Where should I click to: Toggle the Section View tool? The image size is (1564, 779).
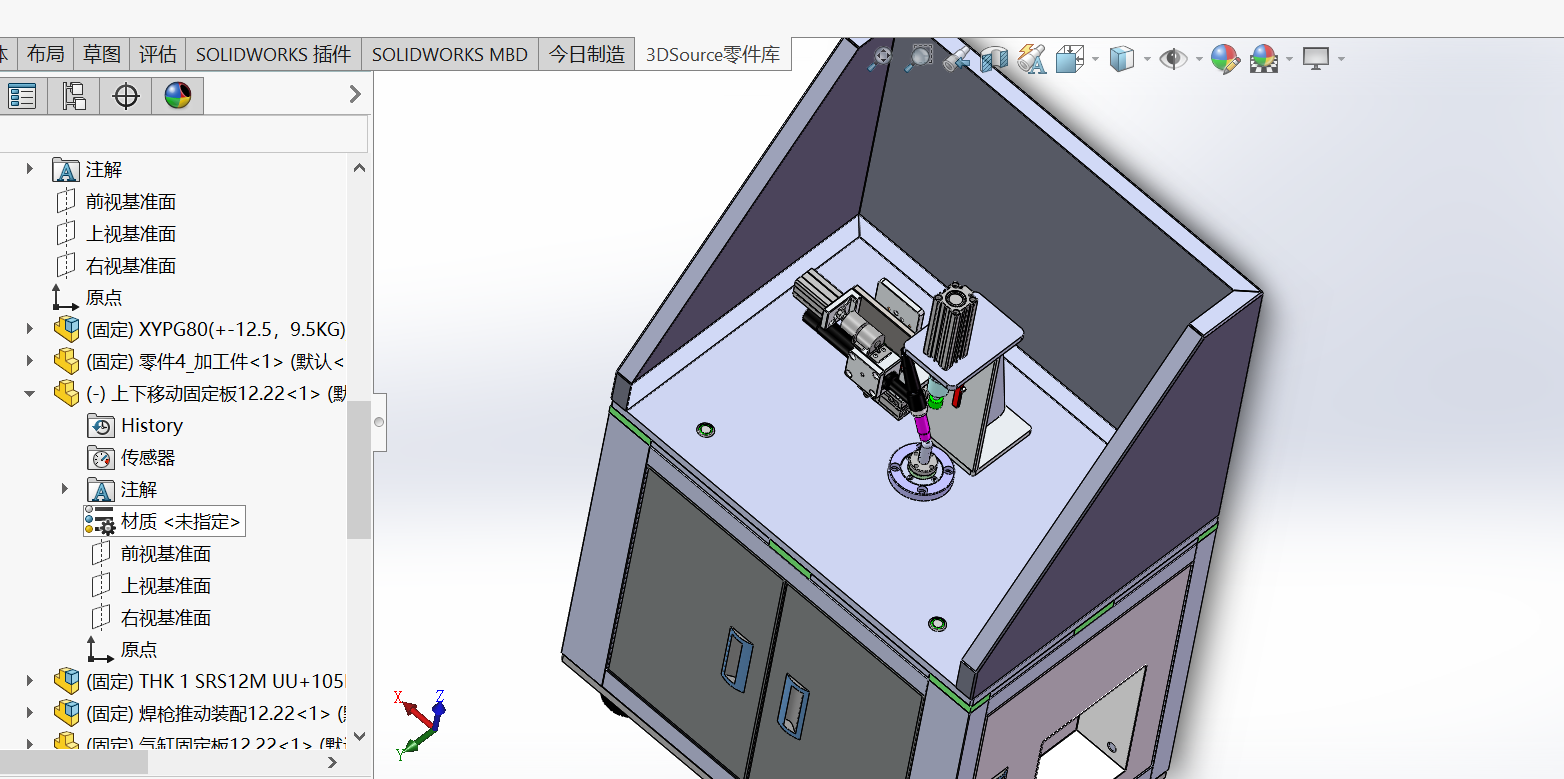pyautogui.click(x=993, y=59)
